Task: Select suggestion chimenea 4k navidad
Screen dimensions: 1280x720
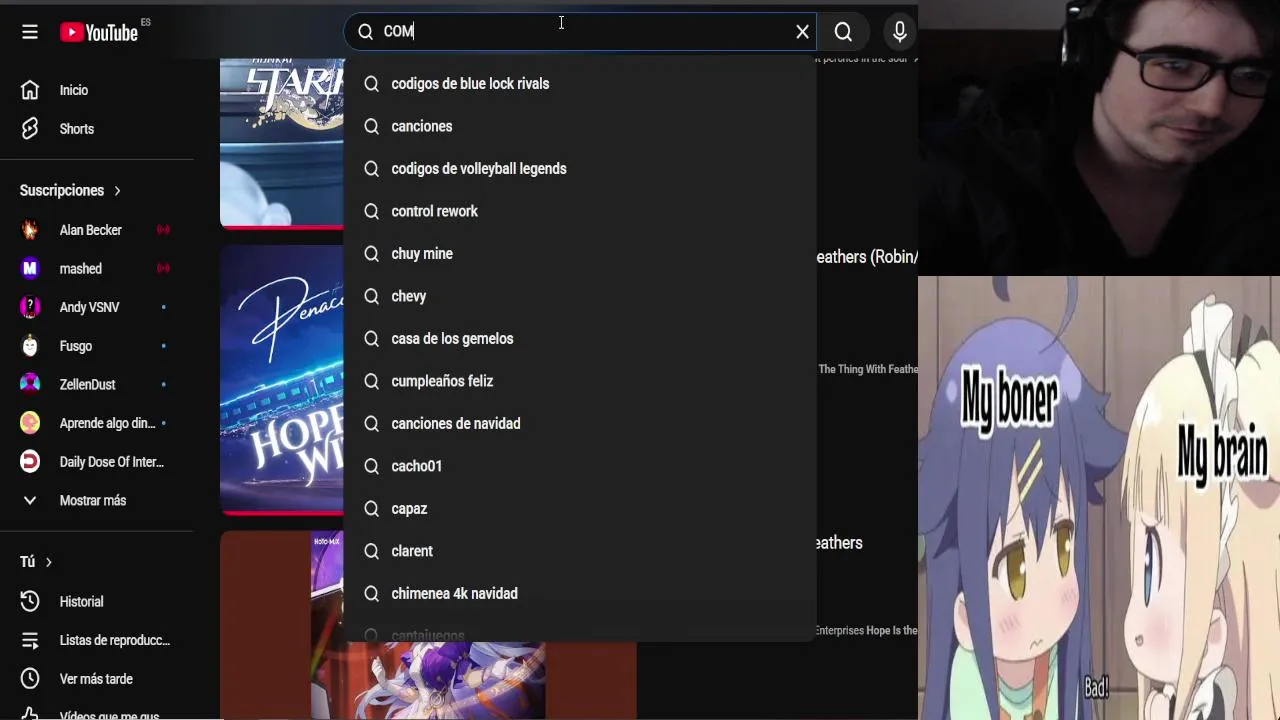Action: 580,594
